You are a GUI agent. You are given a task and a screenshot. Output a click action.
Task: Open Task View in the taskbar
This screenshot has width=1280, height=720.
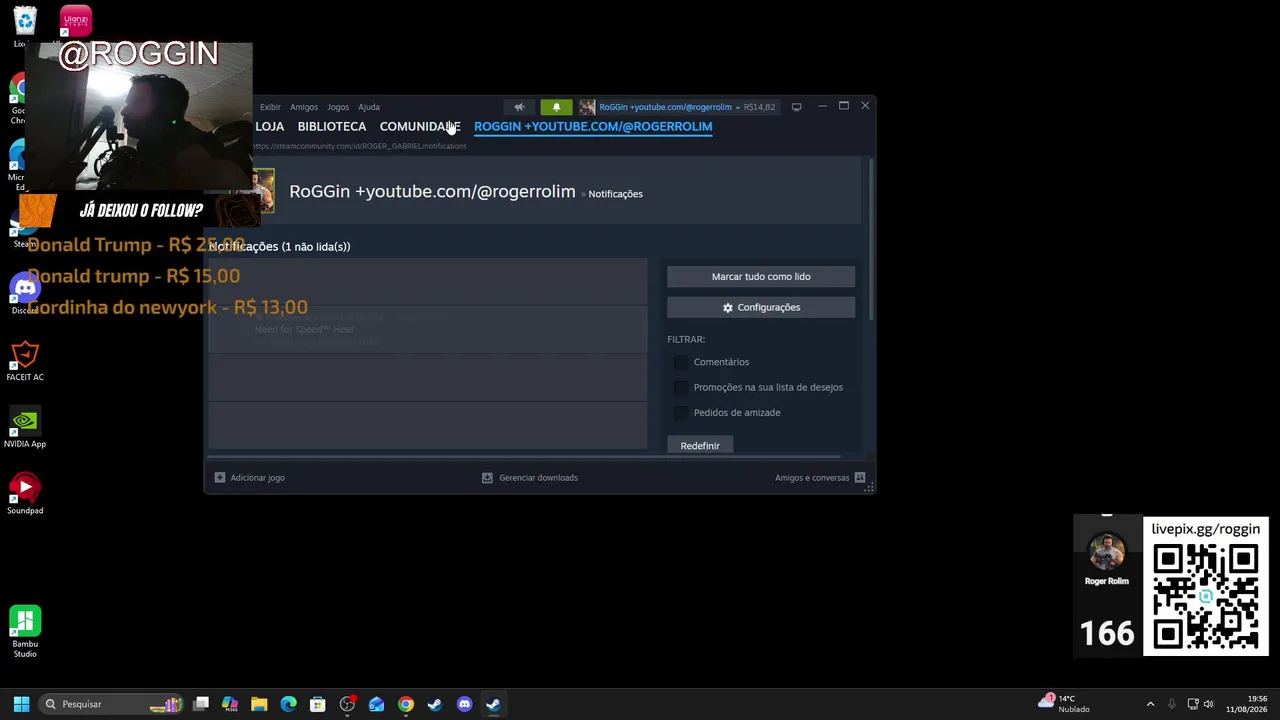point(201,704)
